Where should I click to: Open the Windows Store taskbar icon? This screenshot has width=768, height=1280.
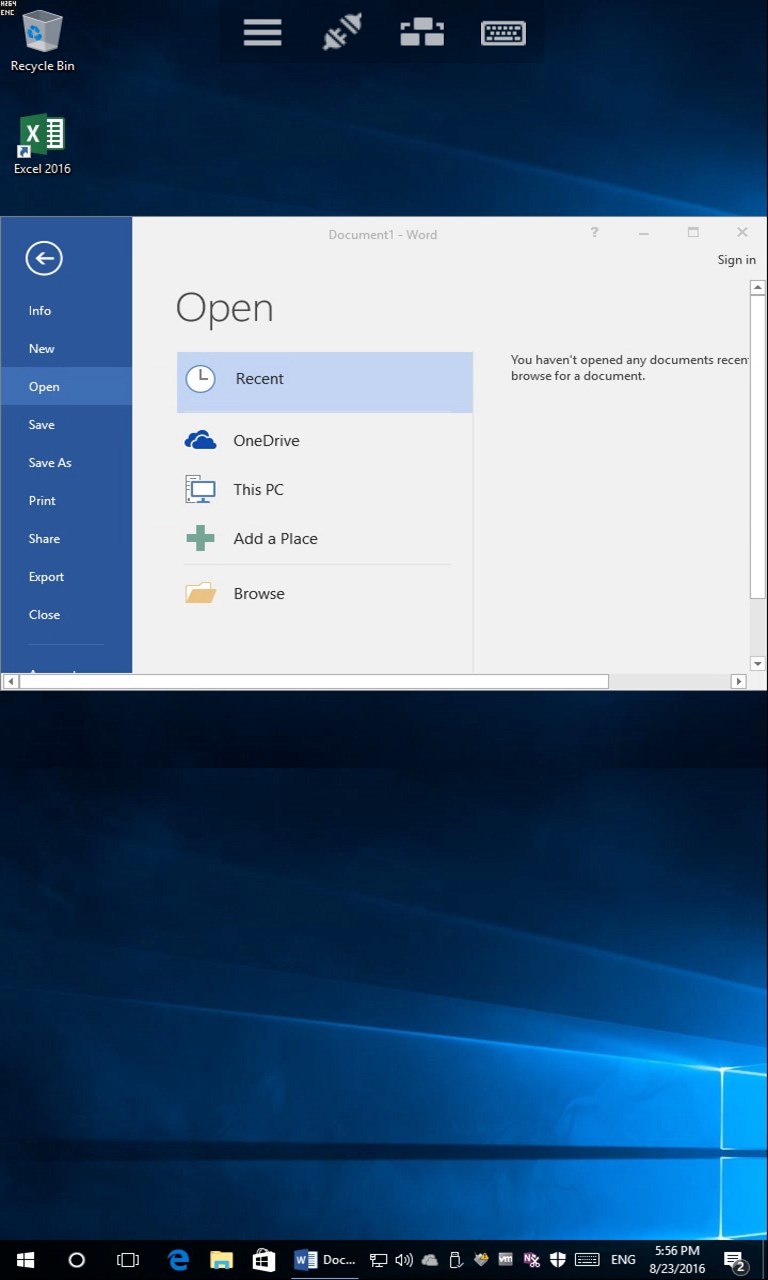(264, 1260)
